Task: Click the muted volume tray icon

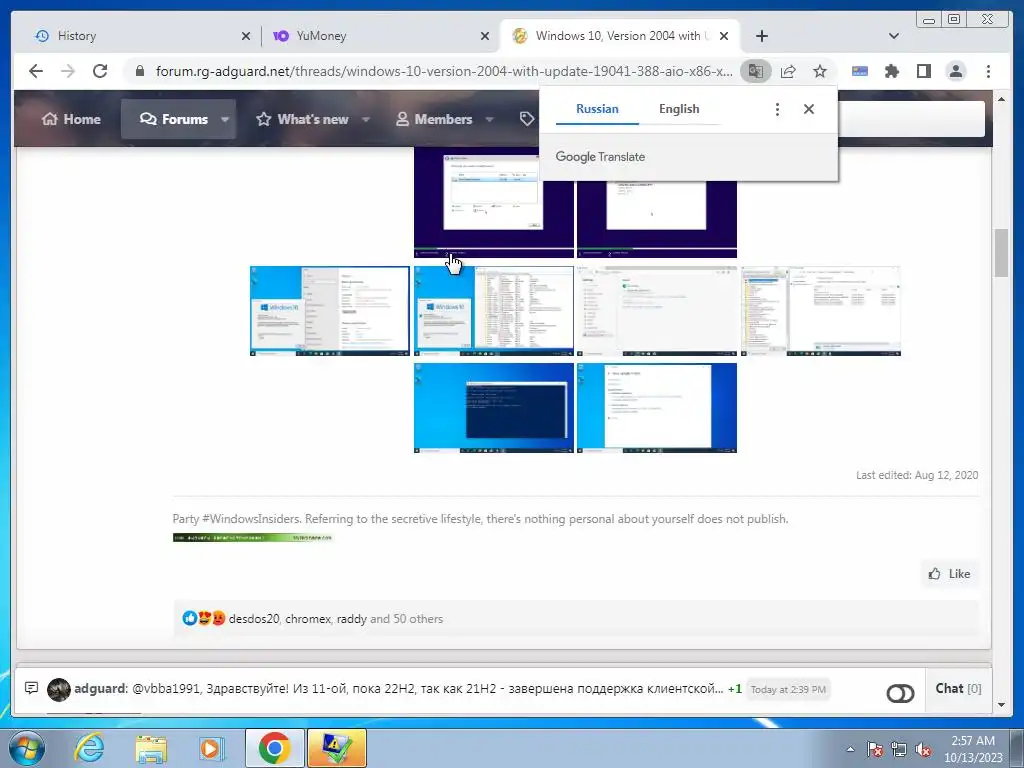Action: 923,749
